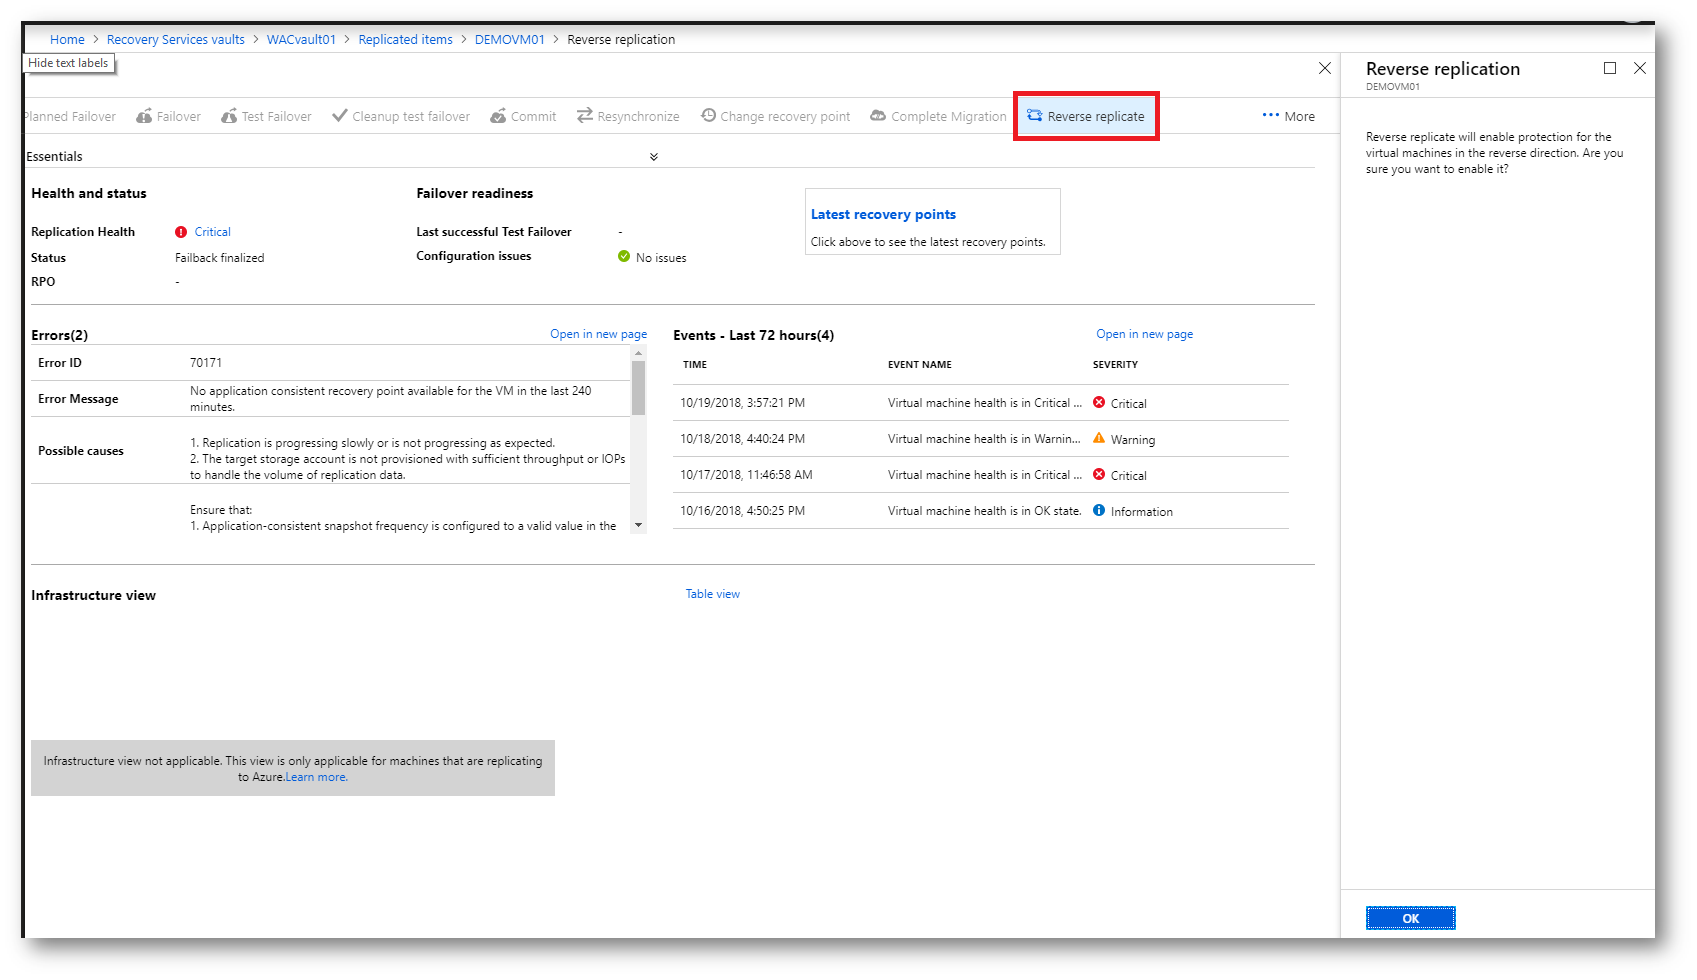Screen dimensions: 1697x980
Task: Open the DEMOVM01 breadcrumb link
Action: (510, 40)
